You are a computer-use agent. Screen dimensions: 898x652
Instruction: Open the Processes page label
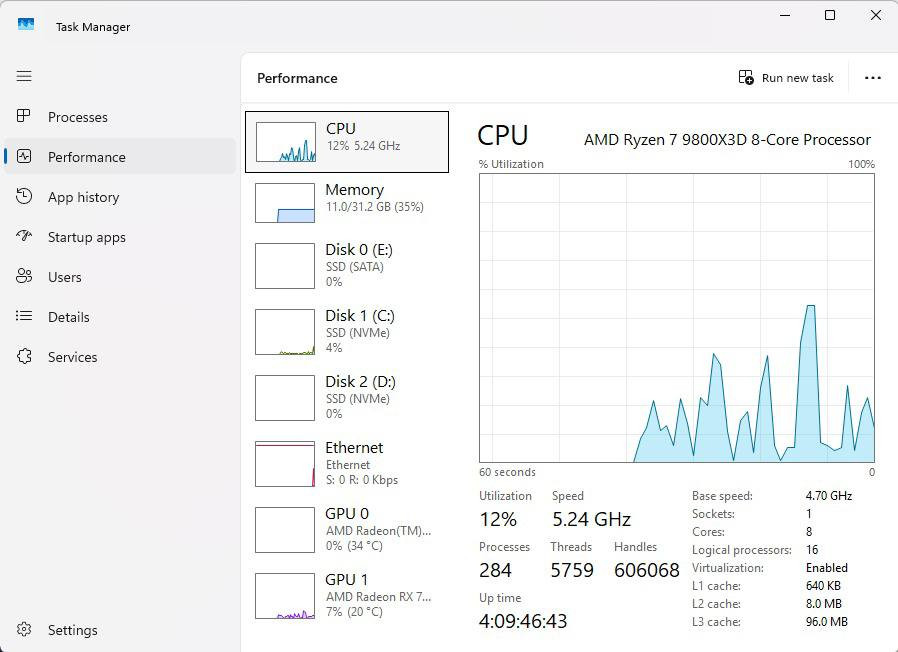coord(78,117)
